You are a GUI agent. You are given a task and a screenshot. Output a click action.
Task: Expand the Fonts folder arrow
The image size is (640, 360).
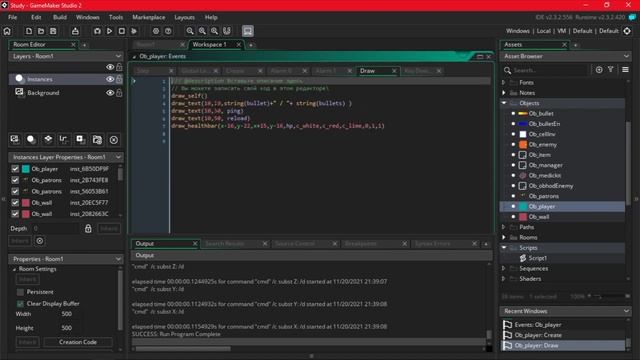pyautogui.click(x=504, y=82)
